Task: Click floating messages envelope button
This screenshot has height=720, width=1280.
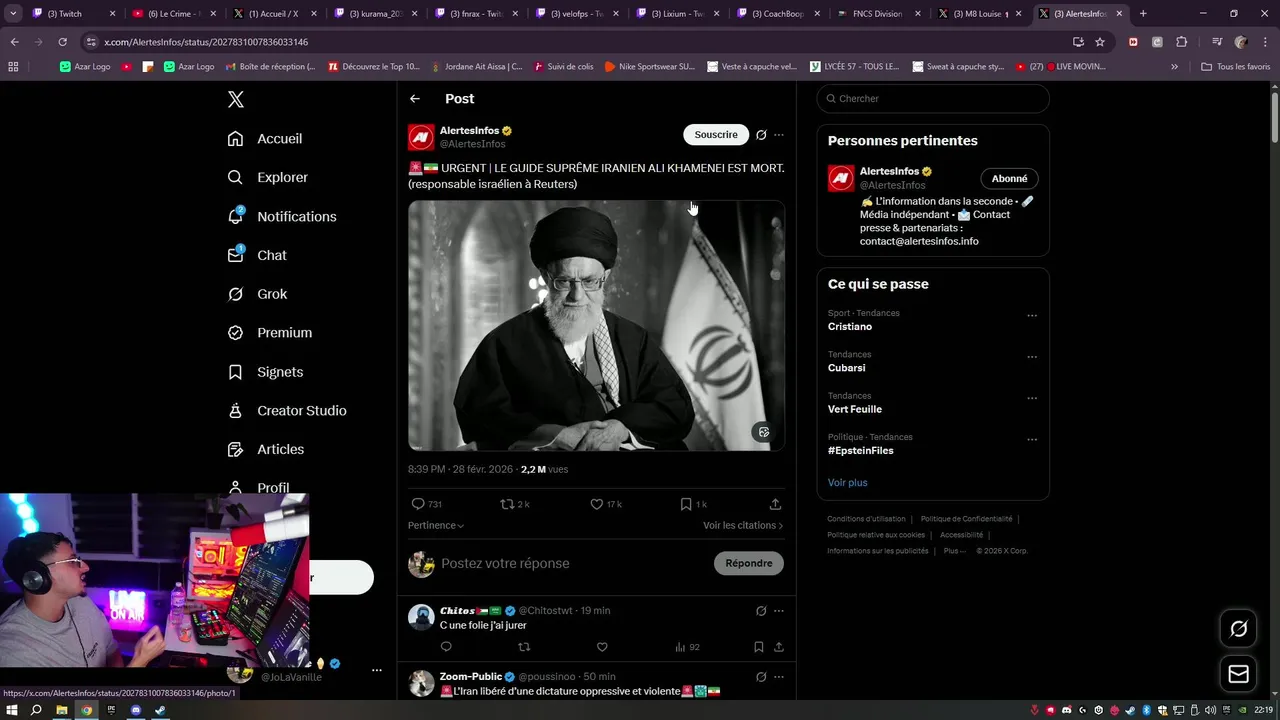Action: (x=1239, y=674)
